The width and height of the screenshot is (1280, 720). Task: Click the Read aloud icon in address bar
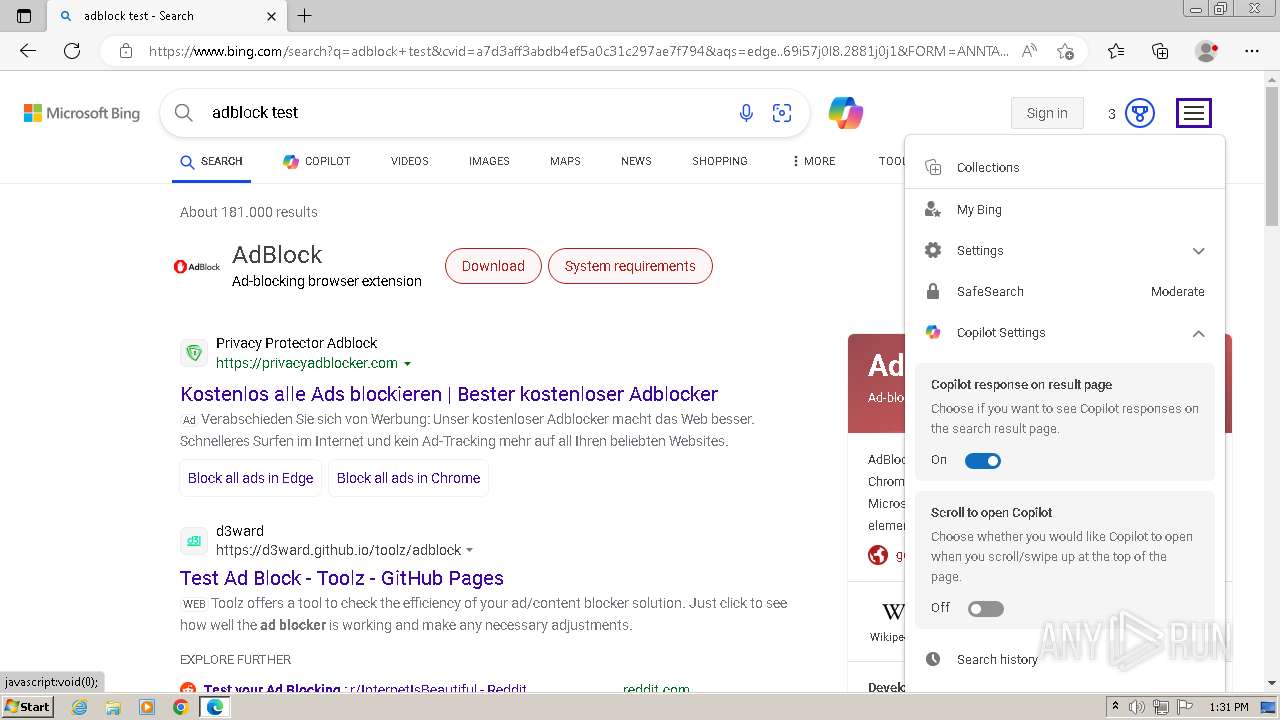point(1029,51)
